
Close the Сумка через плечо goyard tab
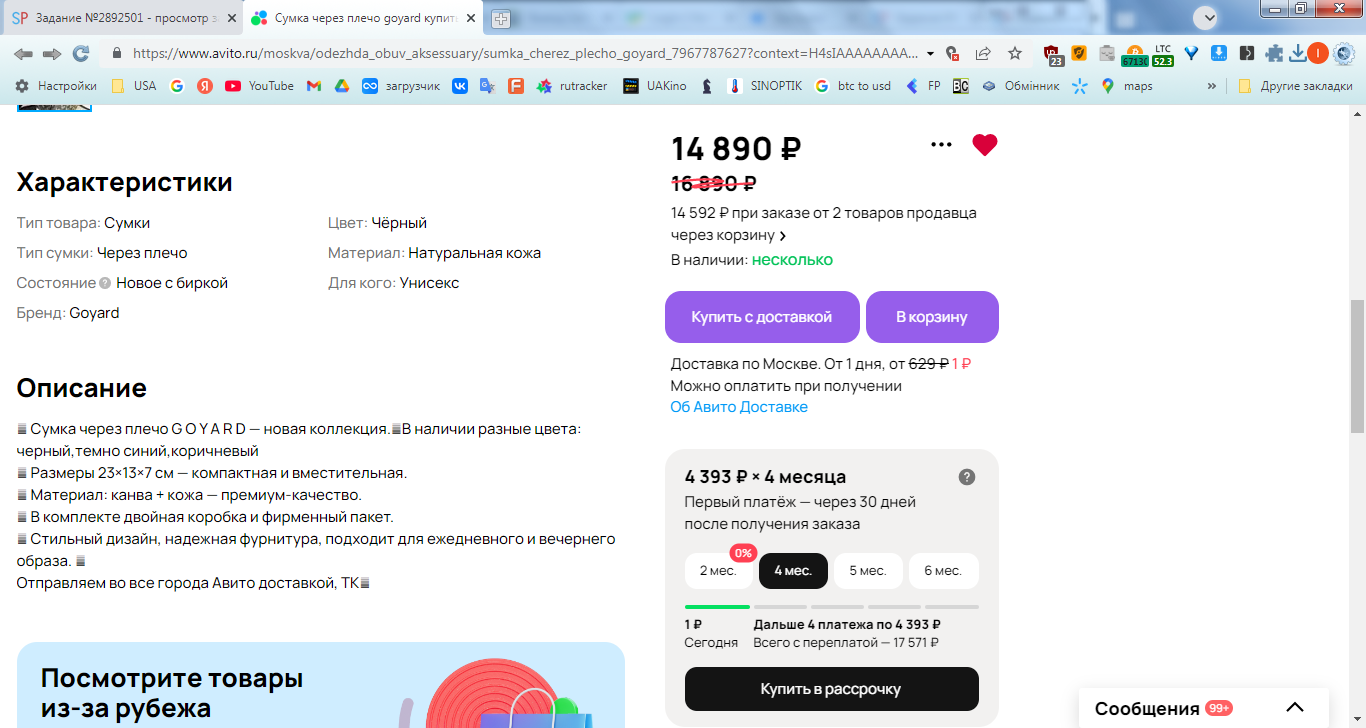(x=471, y=18)
